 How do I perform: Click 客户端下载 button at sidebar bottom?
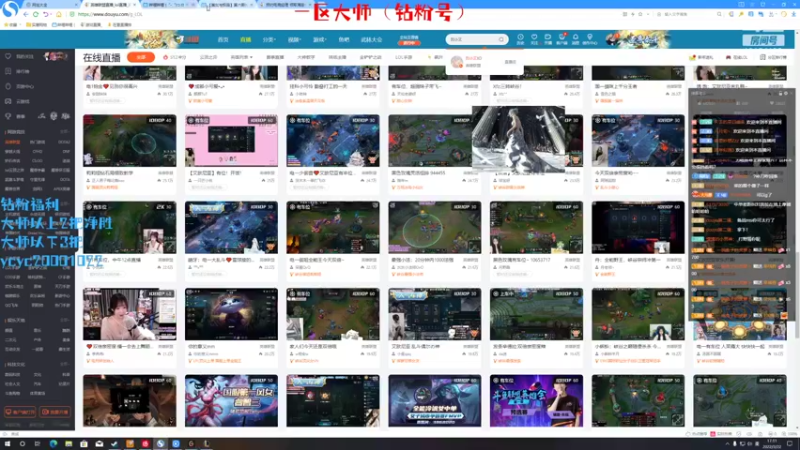coord(20,412)
